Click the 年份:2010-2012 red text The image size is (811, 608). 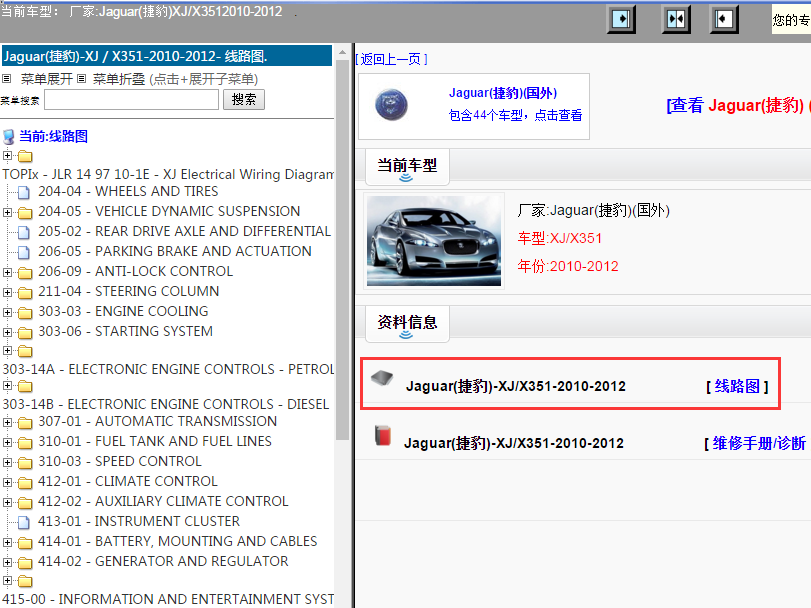click(x=568, y=266)
